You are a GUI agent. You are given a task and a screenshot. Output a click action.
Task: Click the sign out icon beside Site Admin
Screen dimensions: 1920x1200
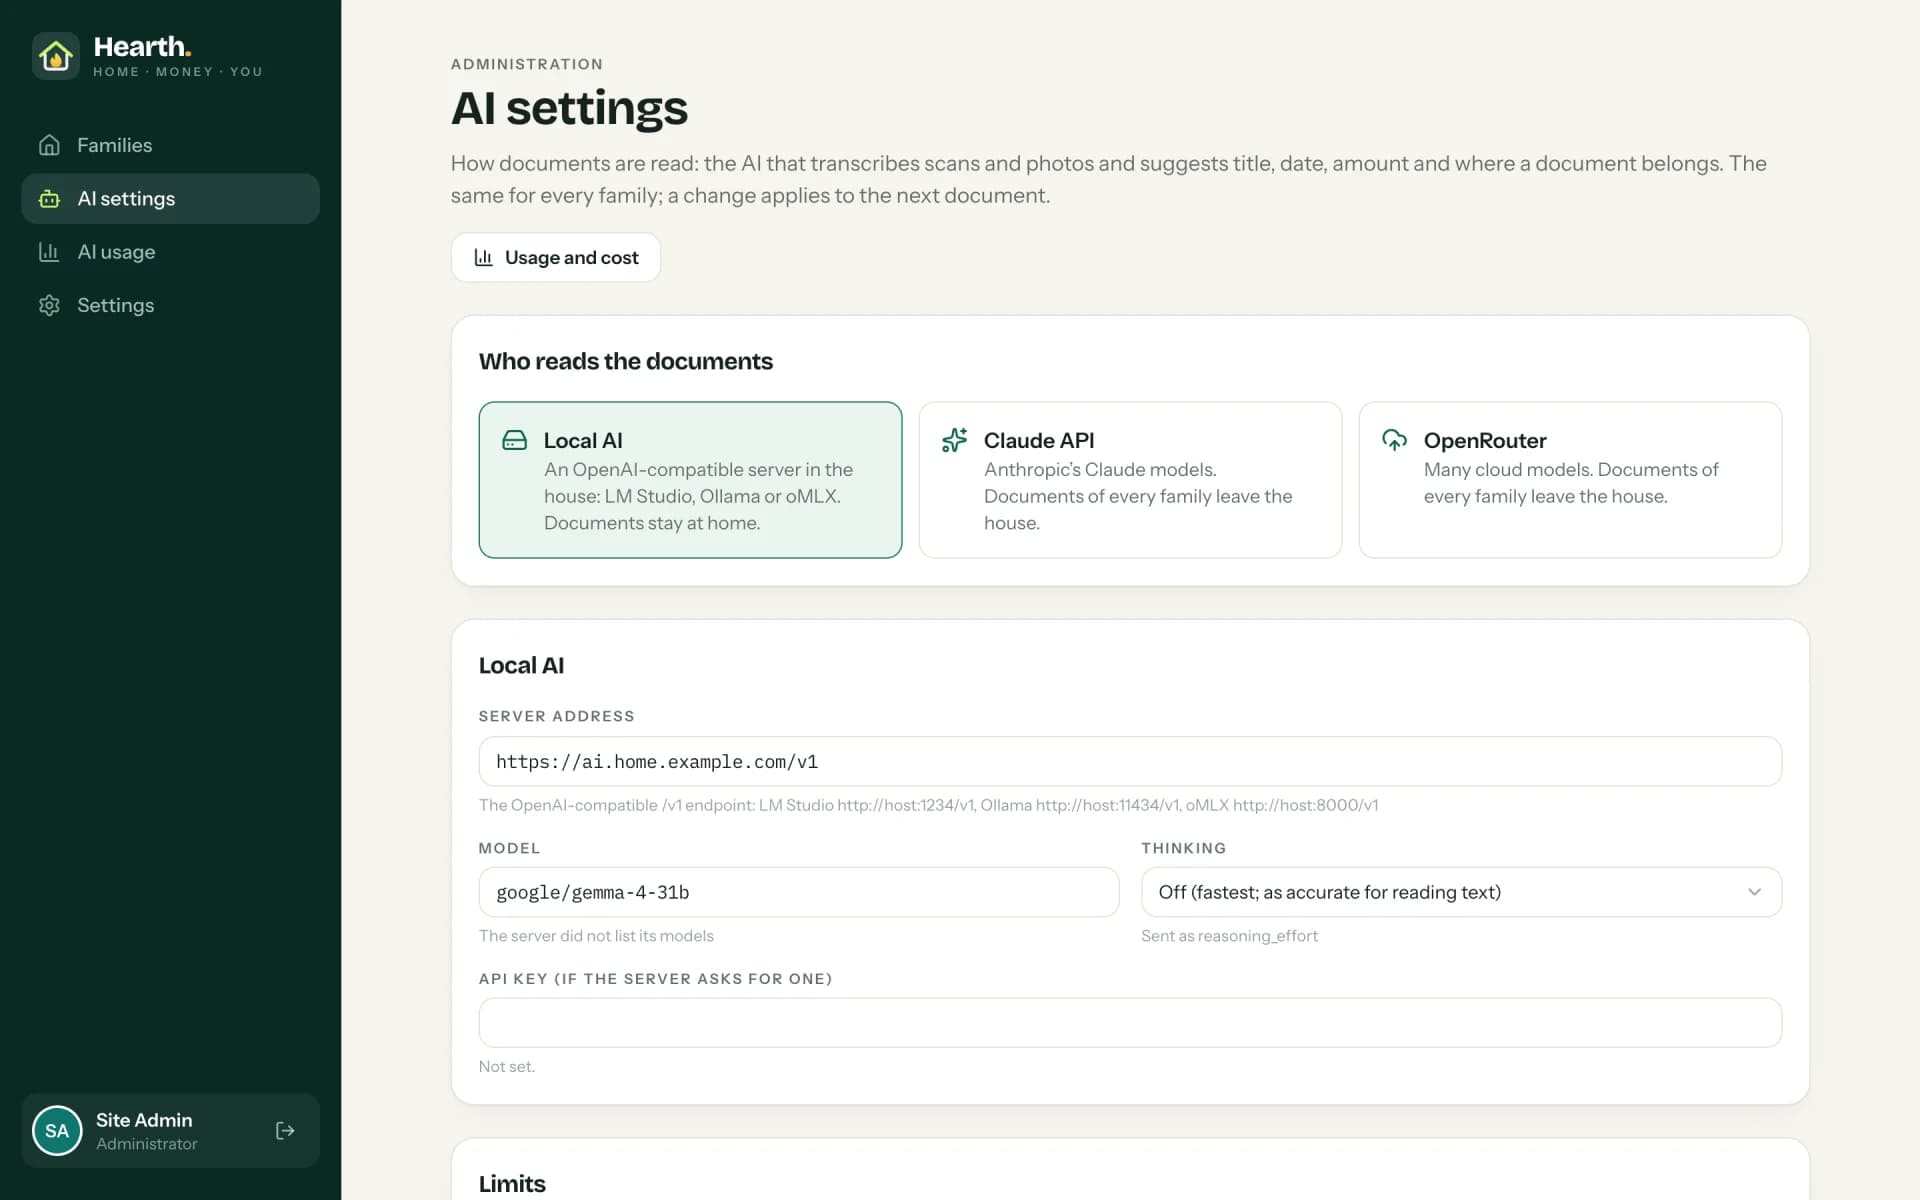(285, 1131)
